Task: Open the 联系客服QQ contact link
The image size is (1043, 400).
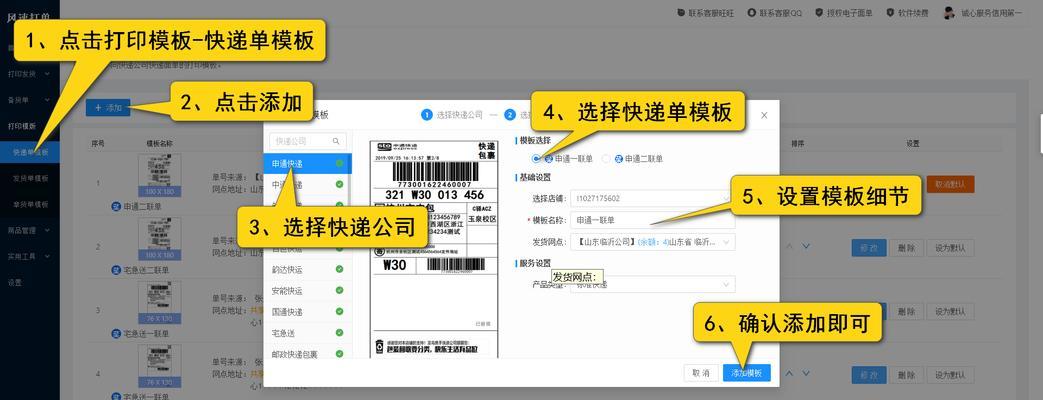Action: [x=774, y=13]
